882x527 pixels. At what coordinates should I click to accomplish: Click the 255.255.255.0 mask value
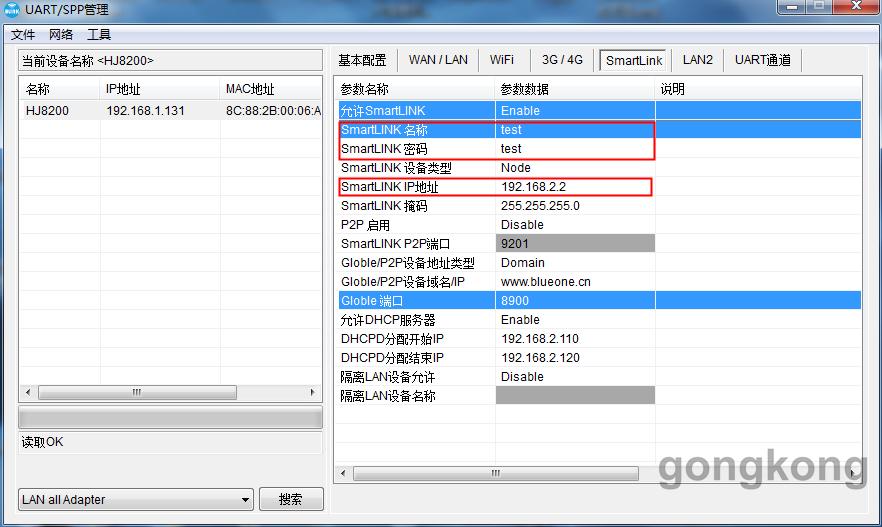coord(540,206)
